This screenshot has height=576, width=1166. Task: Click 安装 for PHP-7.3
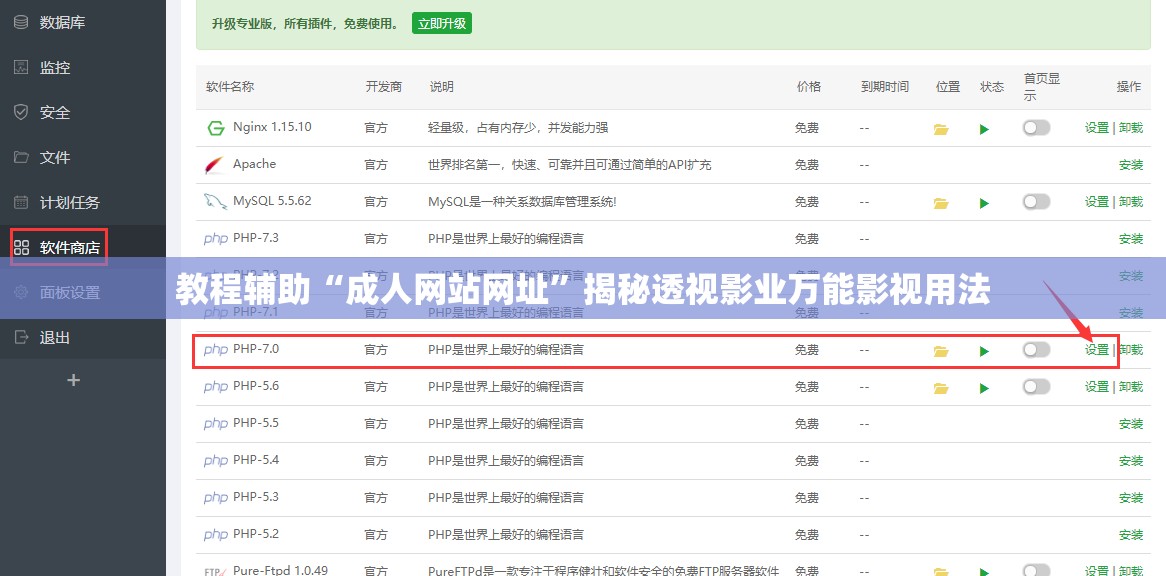point(1131,239)
